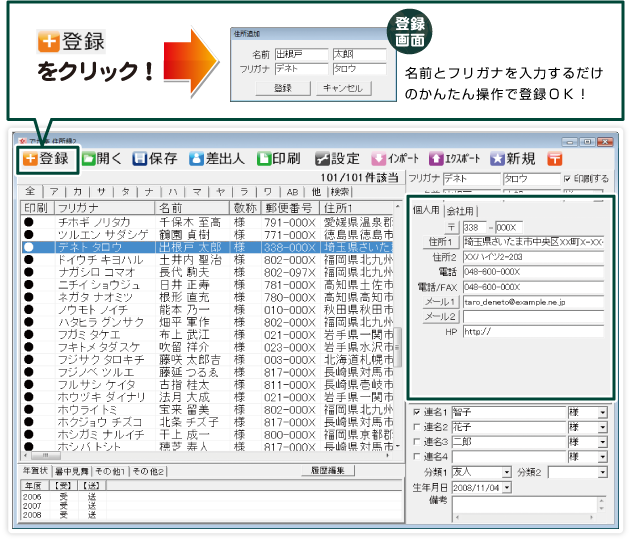Open the 連名1 honorific 様 dropdown

pyautogui.click(x=603, y=412)
